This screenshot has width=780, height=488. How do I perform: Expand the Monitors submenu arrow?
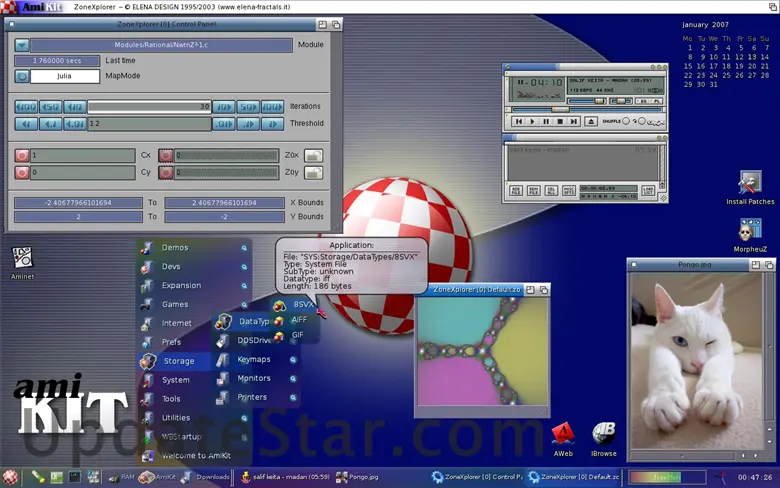[x=293, y=379]
